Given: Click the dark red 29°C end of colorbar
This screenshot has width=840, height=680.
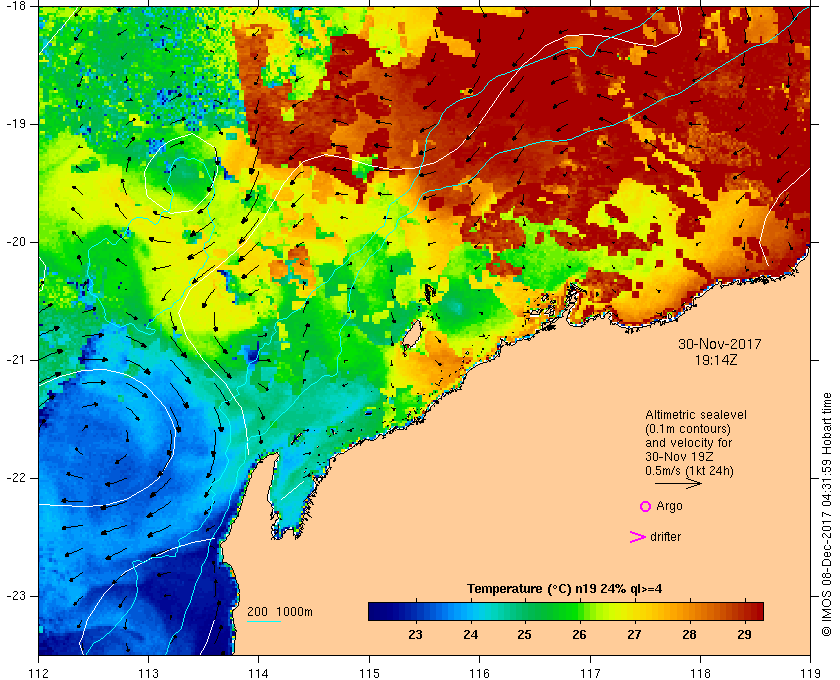Looking at the screenshot, I should coord(754,611).
